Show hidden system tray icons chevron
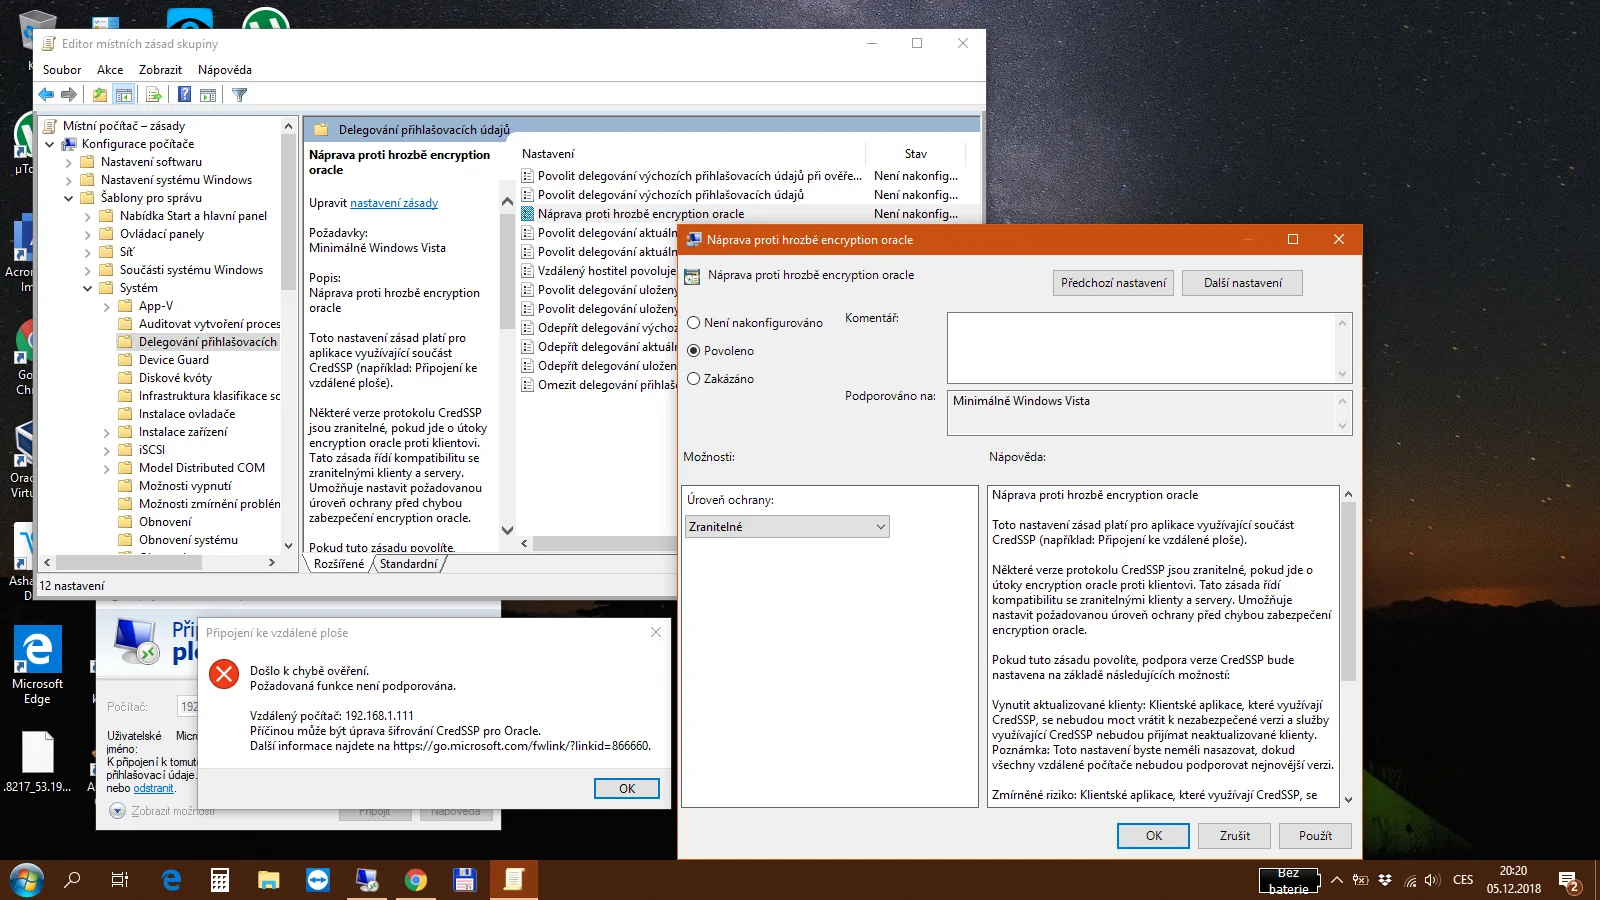This screenshot has width=1600, height=900. tap(1336, 880)
